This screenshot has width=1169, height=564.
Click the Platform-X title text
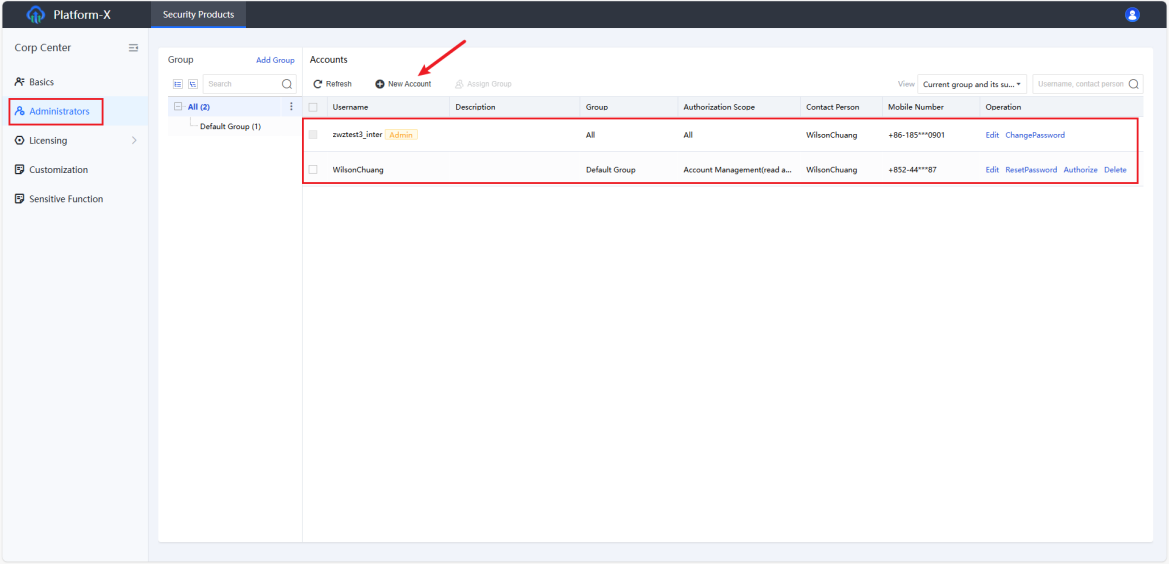click(x=82, y=14)
